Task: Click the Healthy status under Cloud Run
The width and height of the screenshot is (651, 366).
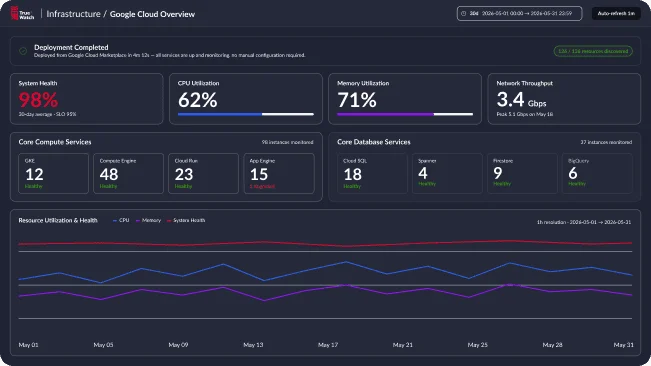Action: point(184,186)
